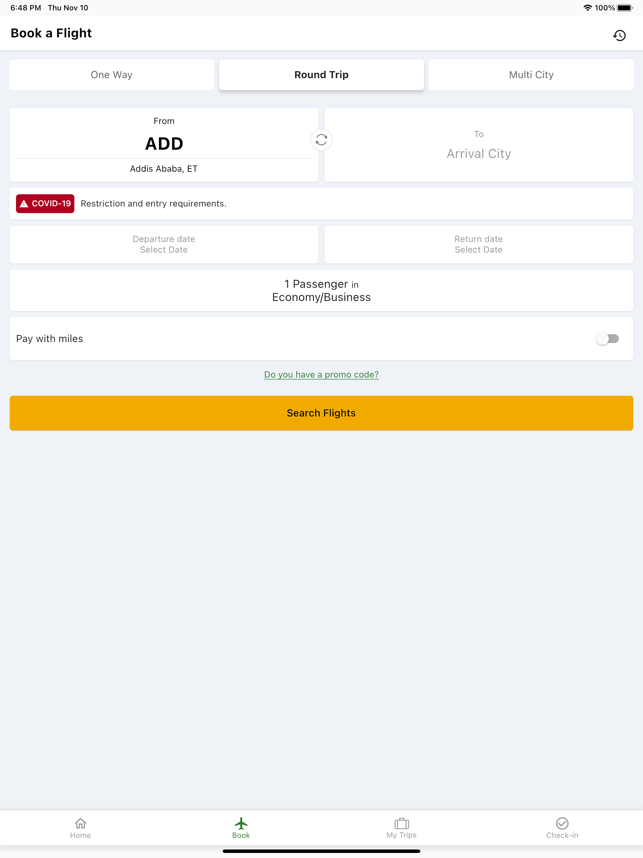Tap the COVID-19 warning badge
Image resolution: width=643 pixels, height=858 pixels.
click(x=45, y=204)
